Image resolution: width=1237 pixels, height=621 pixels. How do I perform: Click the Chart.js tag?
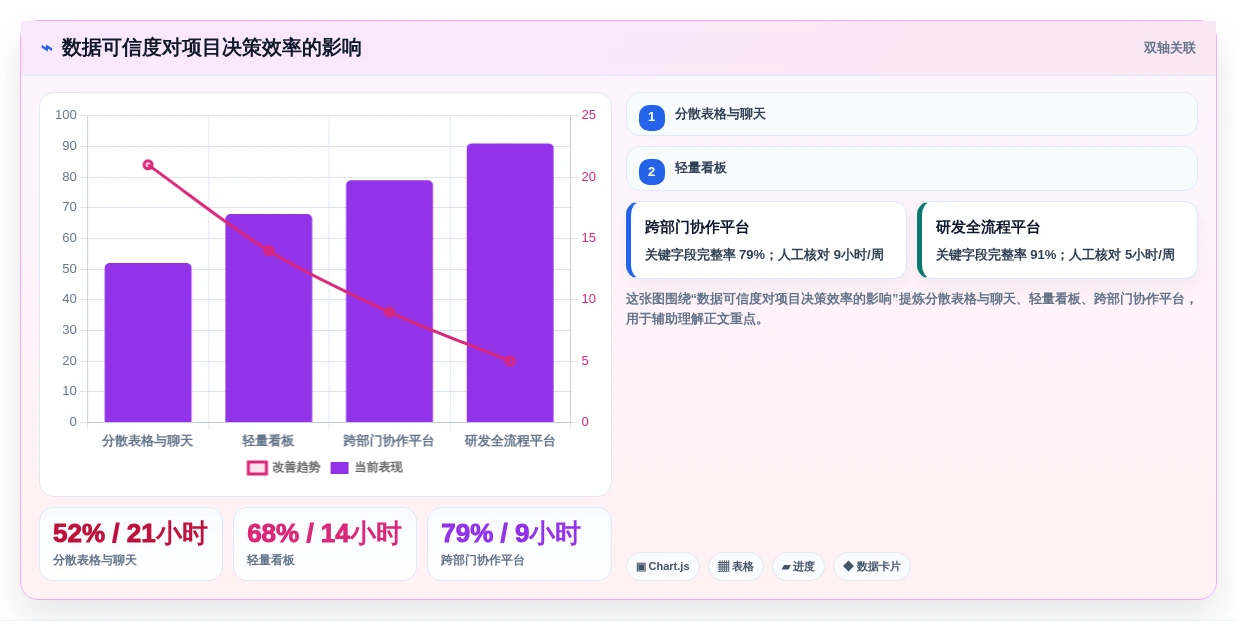point(662,567)
